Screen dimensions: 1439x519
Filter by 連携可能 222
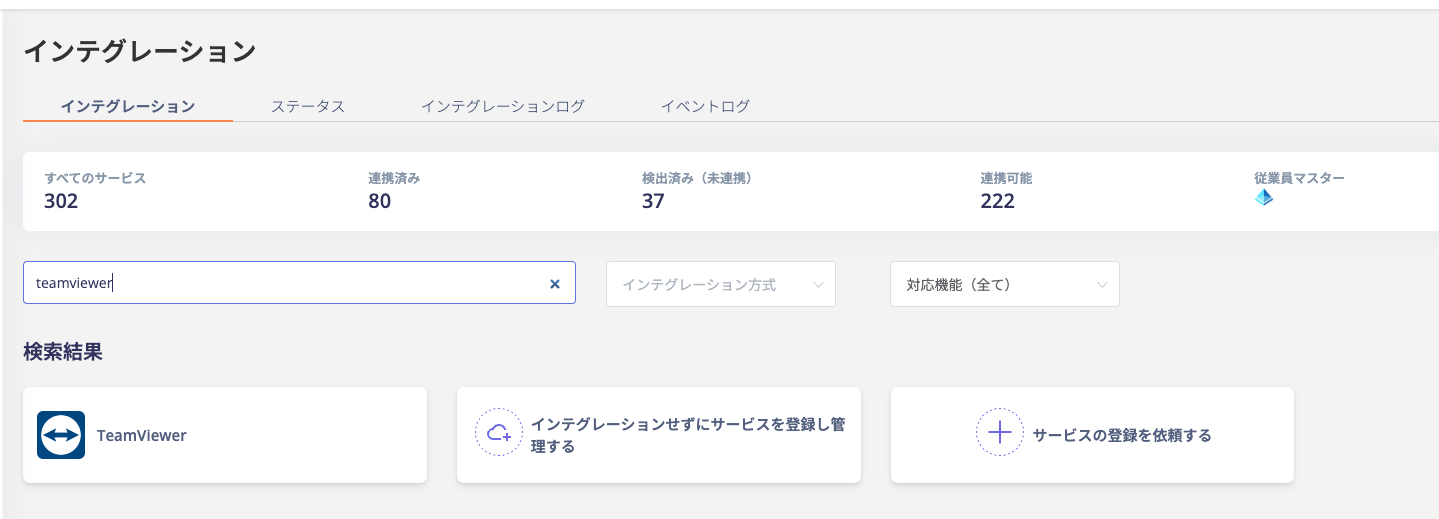click(1006, 191)
